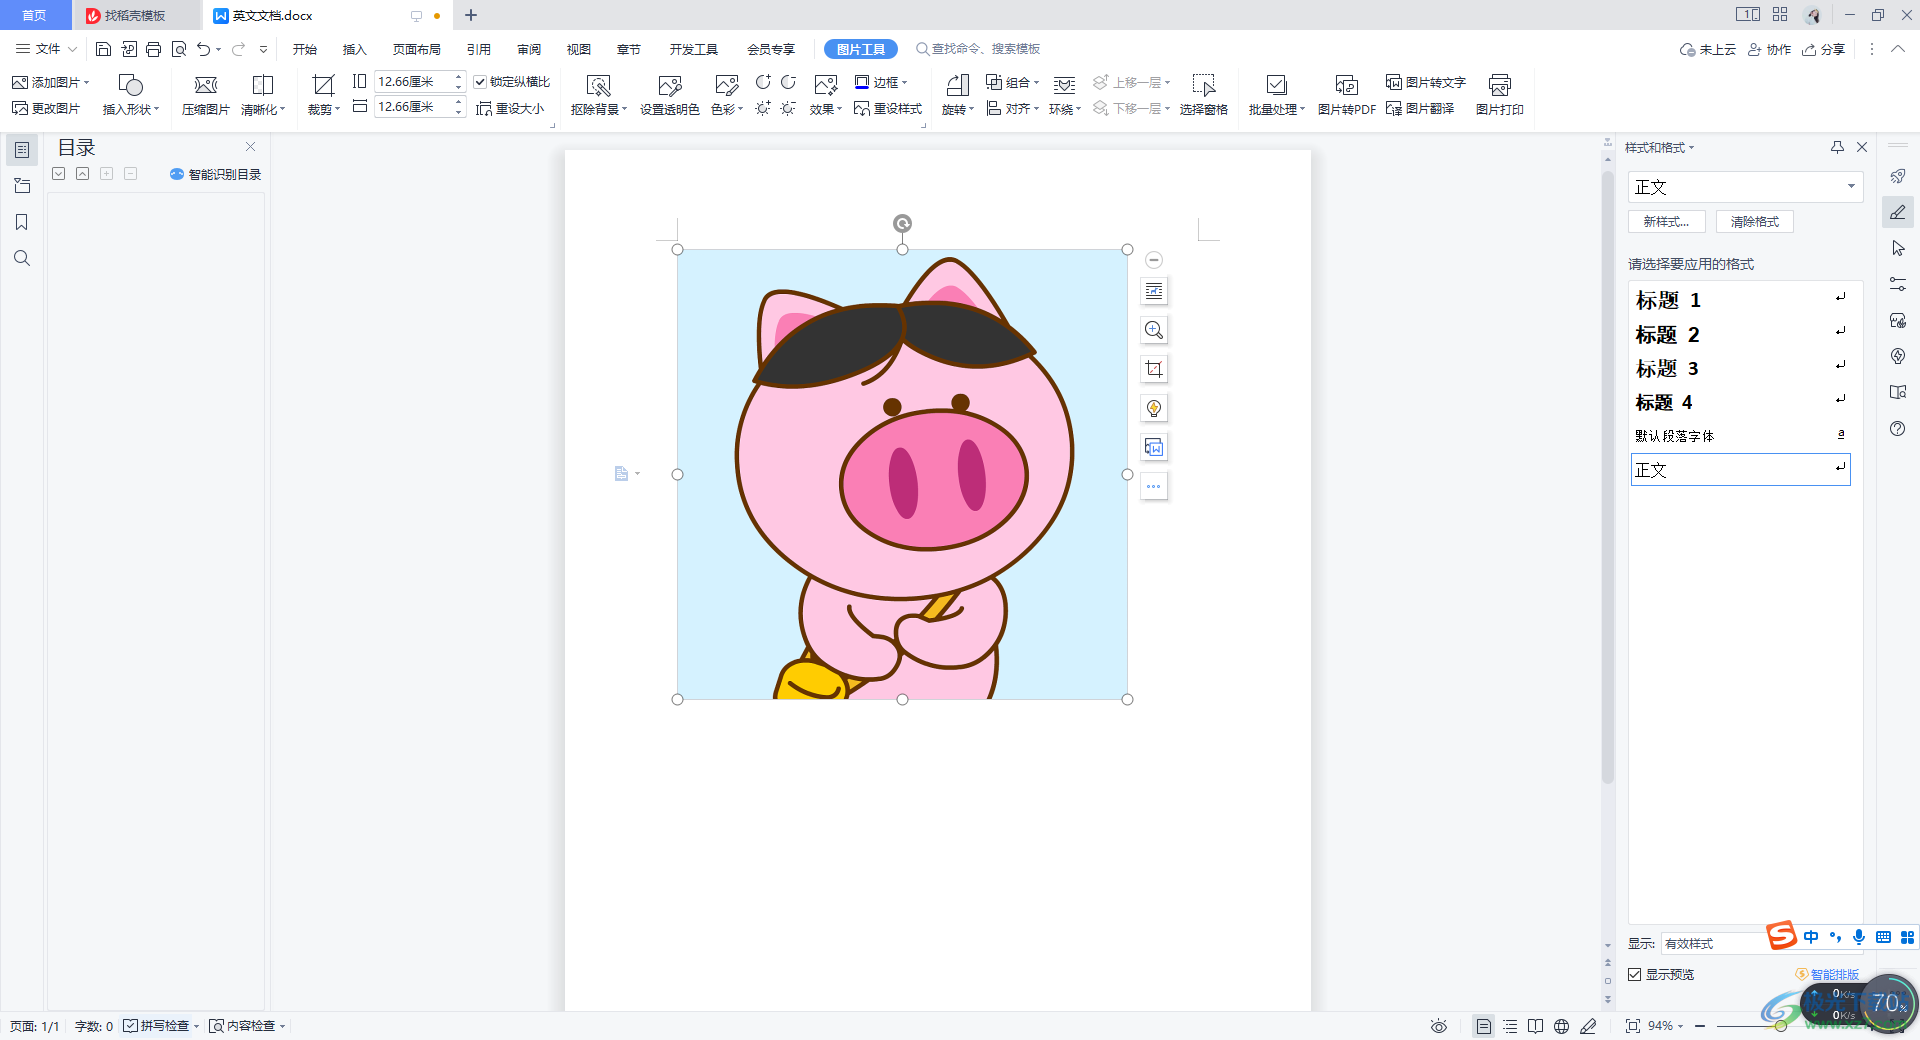The width and height of the screenshot is (1920, 1040).
Task: Toggle eye protection mode icon in status bar
Action: coord(1439,1026)
